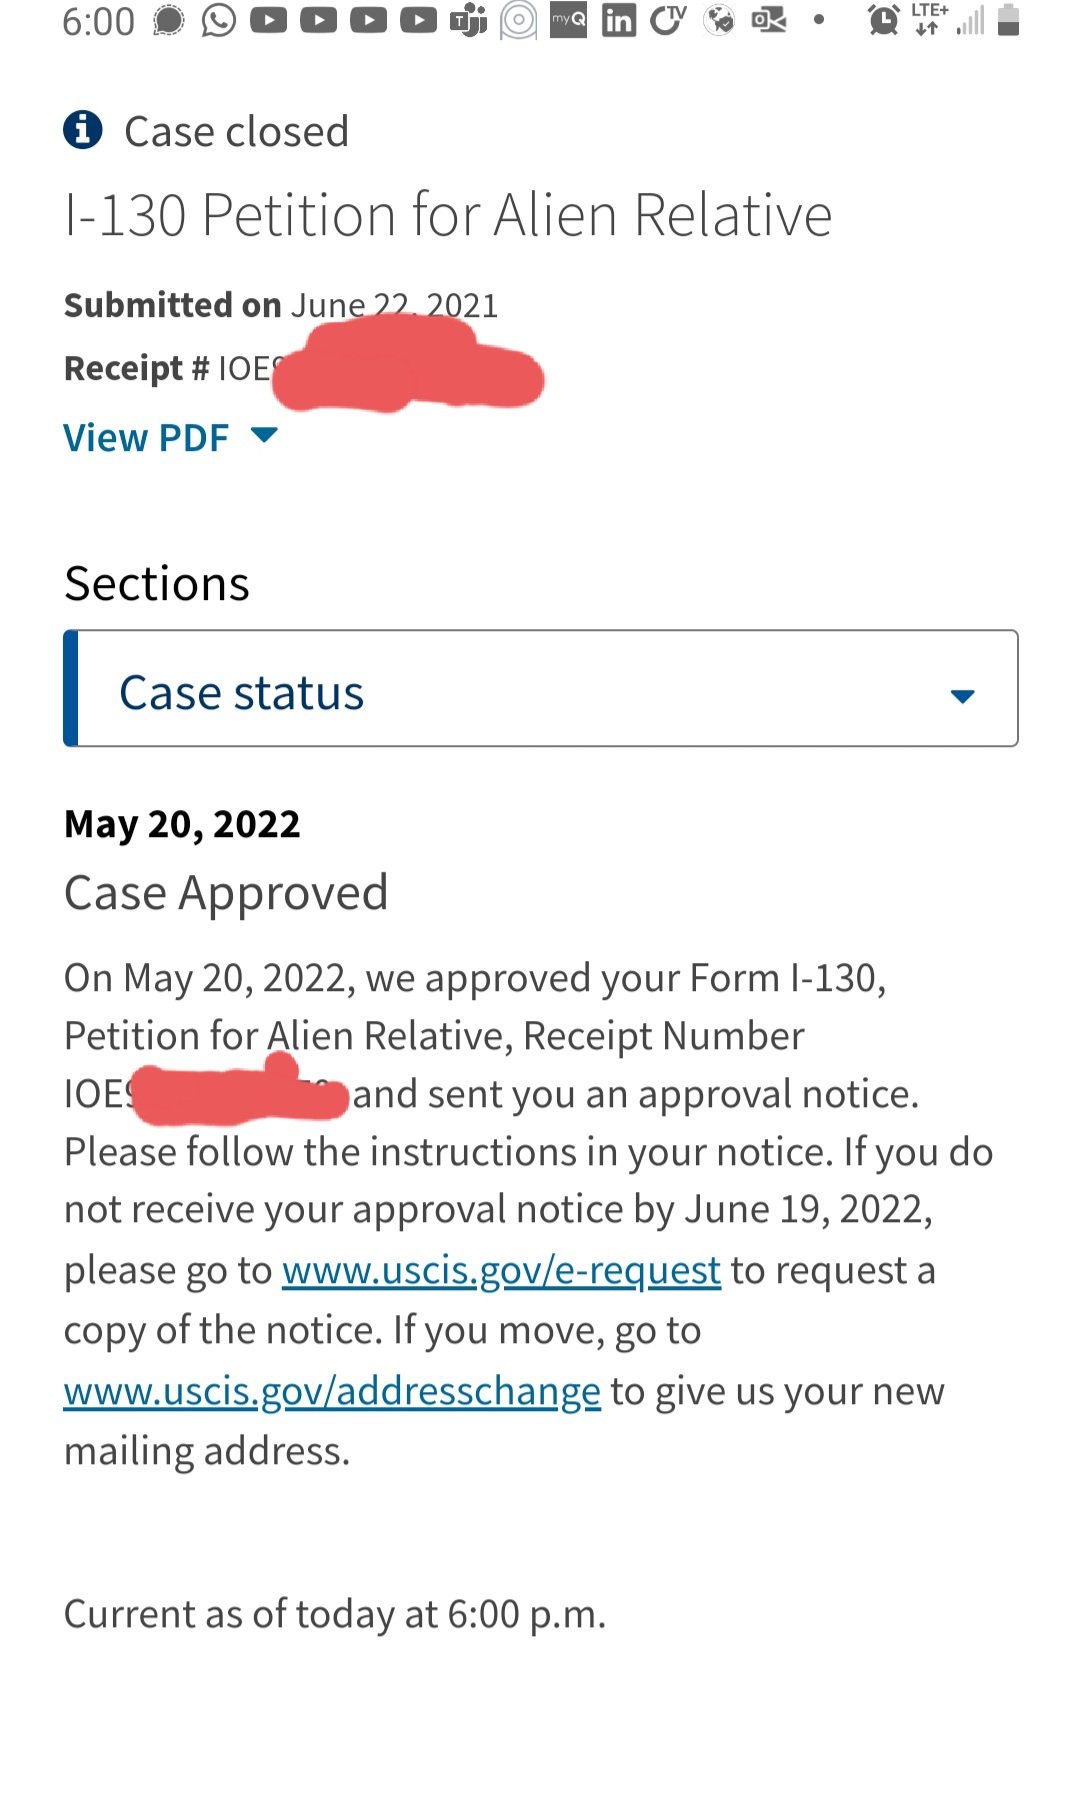Image resolution: width=1080 pixels, height=1798 pixels.
Task: Tap the LTE+ network indicator
Action: (929, 20)
